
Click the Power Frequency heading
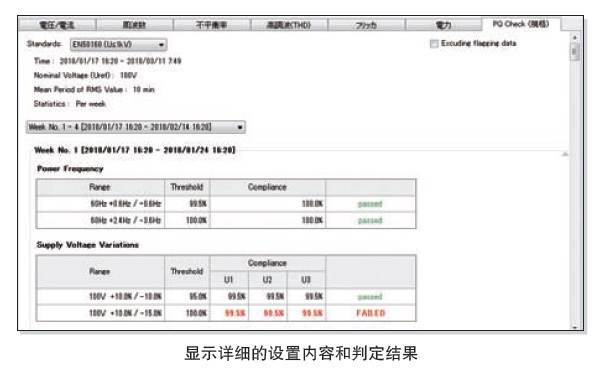(x=70, y=169)
